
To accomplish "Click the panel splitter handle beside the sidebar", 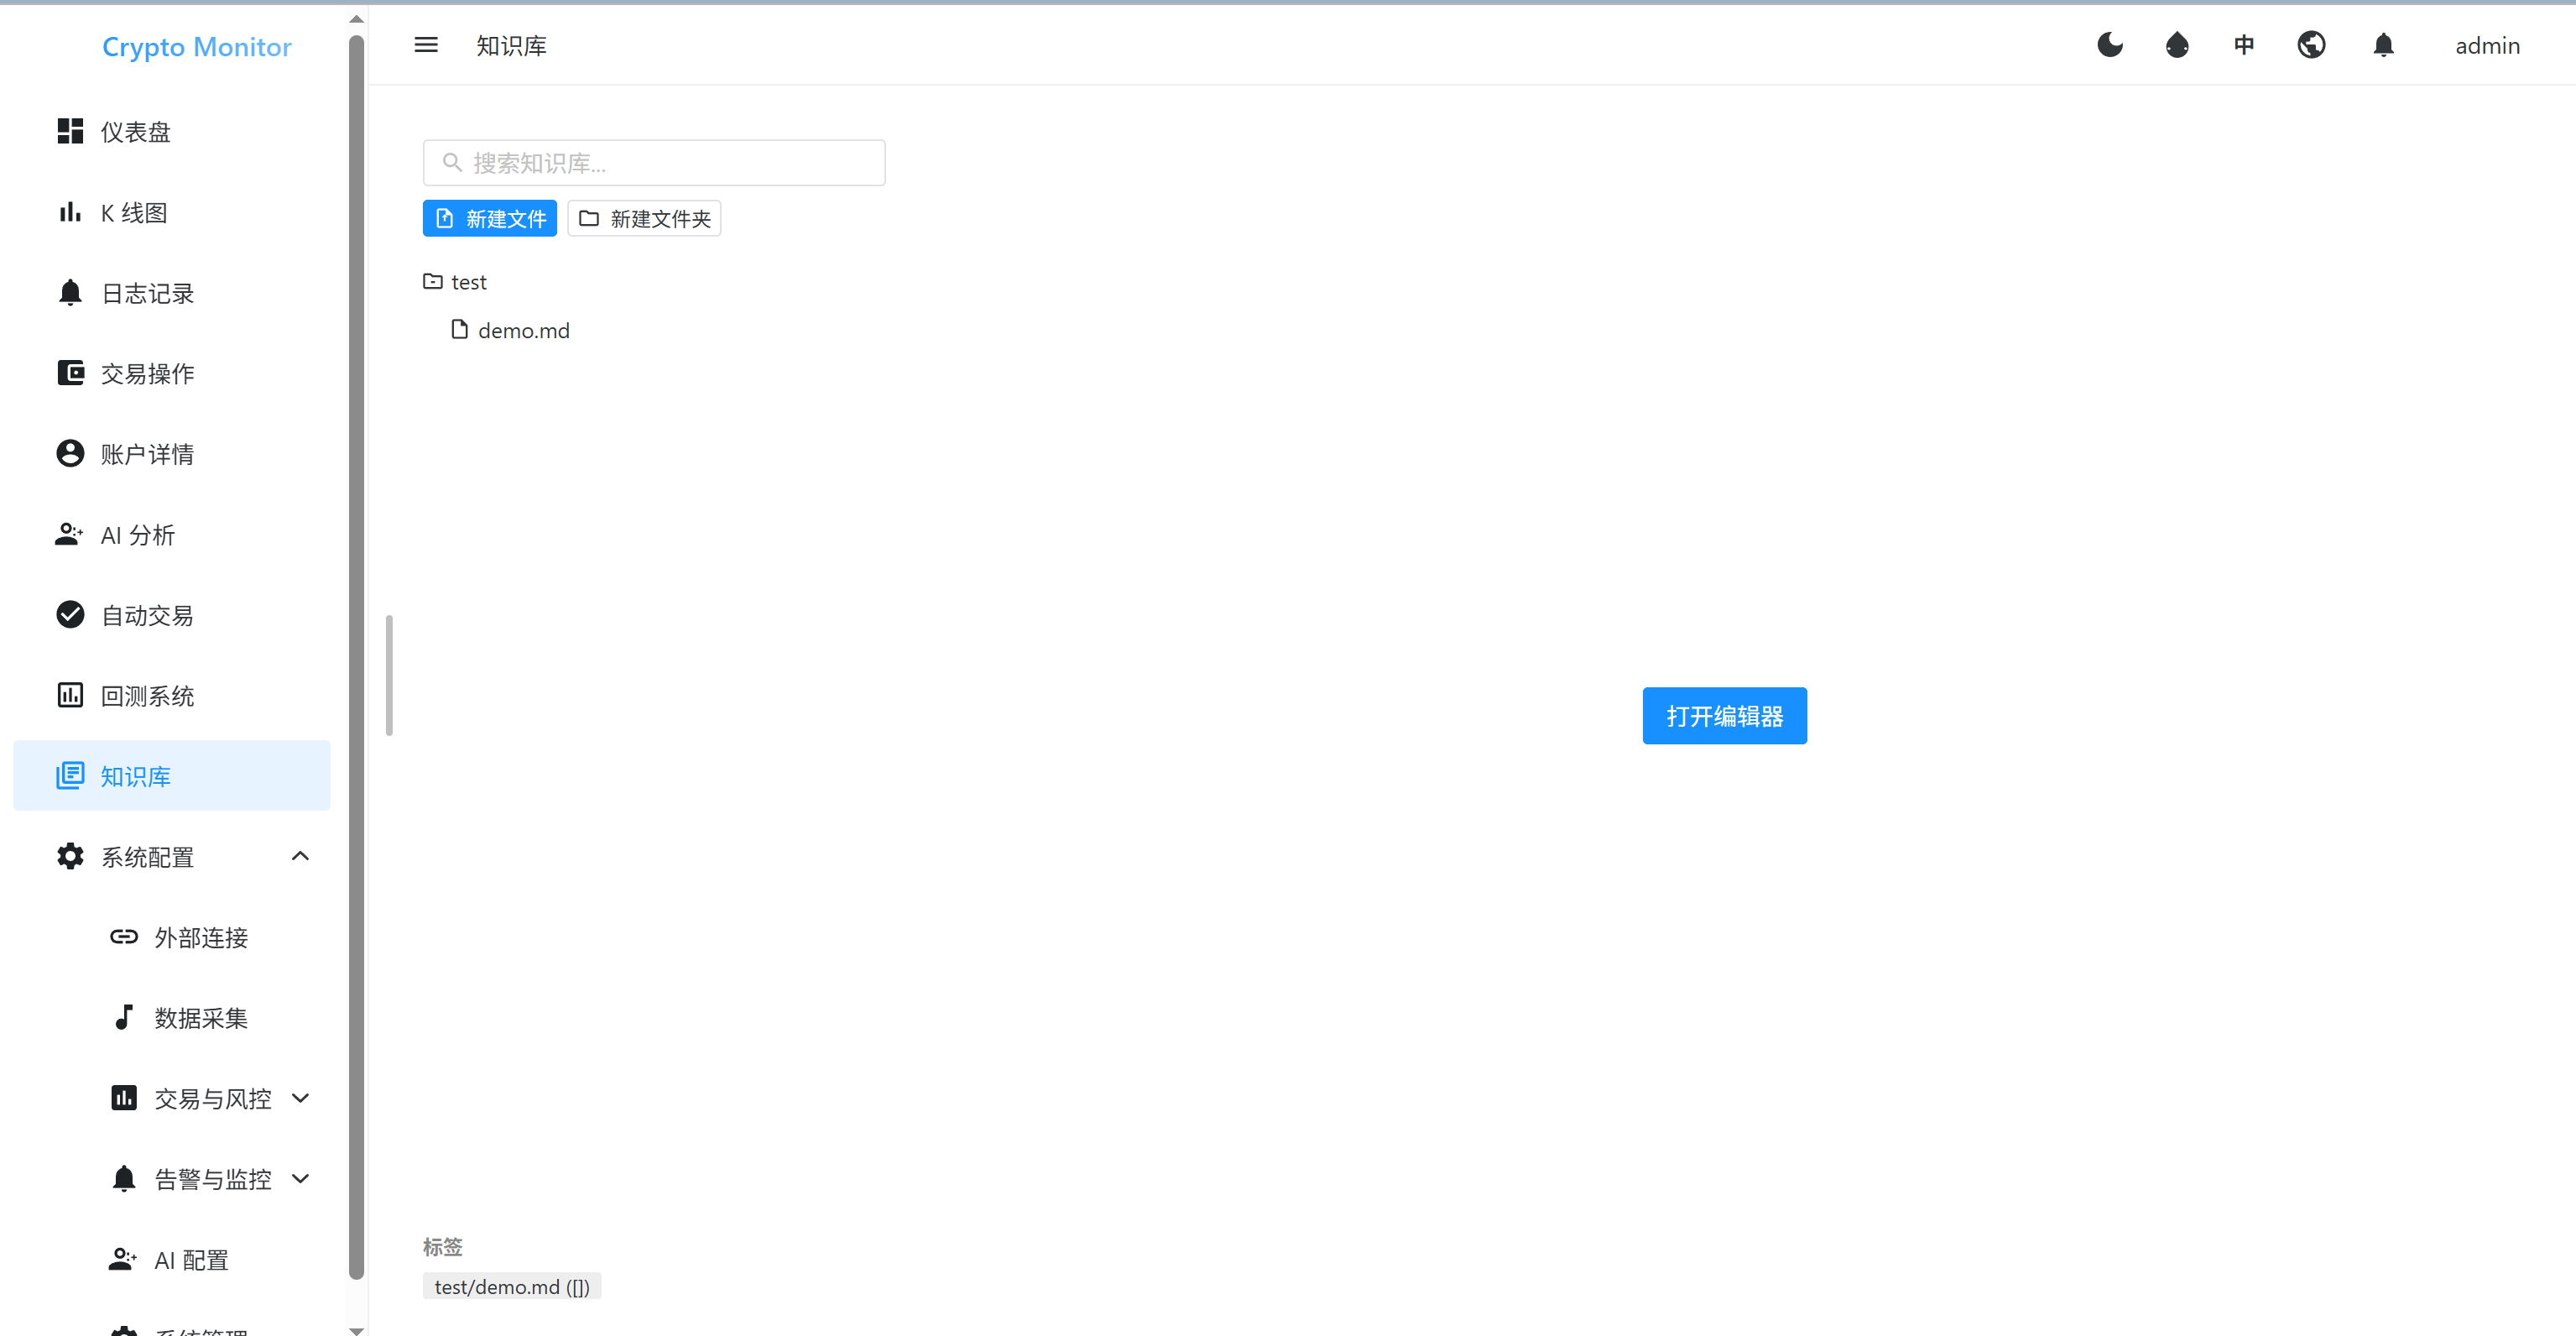I will (x=389, y=675).
